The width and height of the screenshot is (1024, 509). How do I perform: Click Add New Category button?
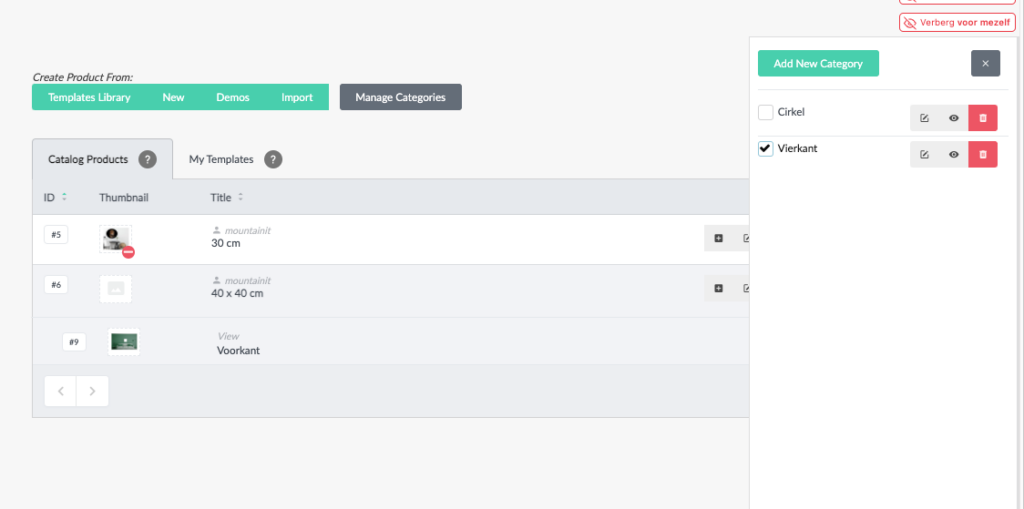click(818, 63)
